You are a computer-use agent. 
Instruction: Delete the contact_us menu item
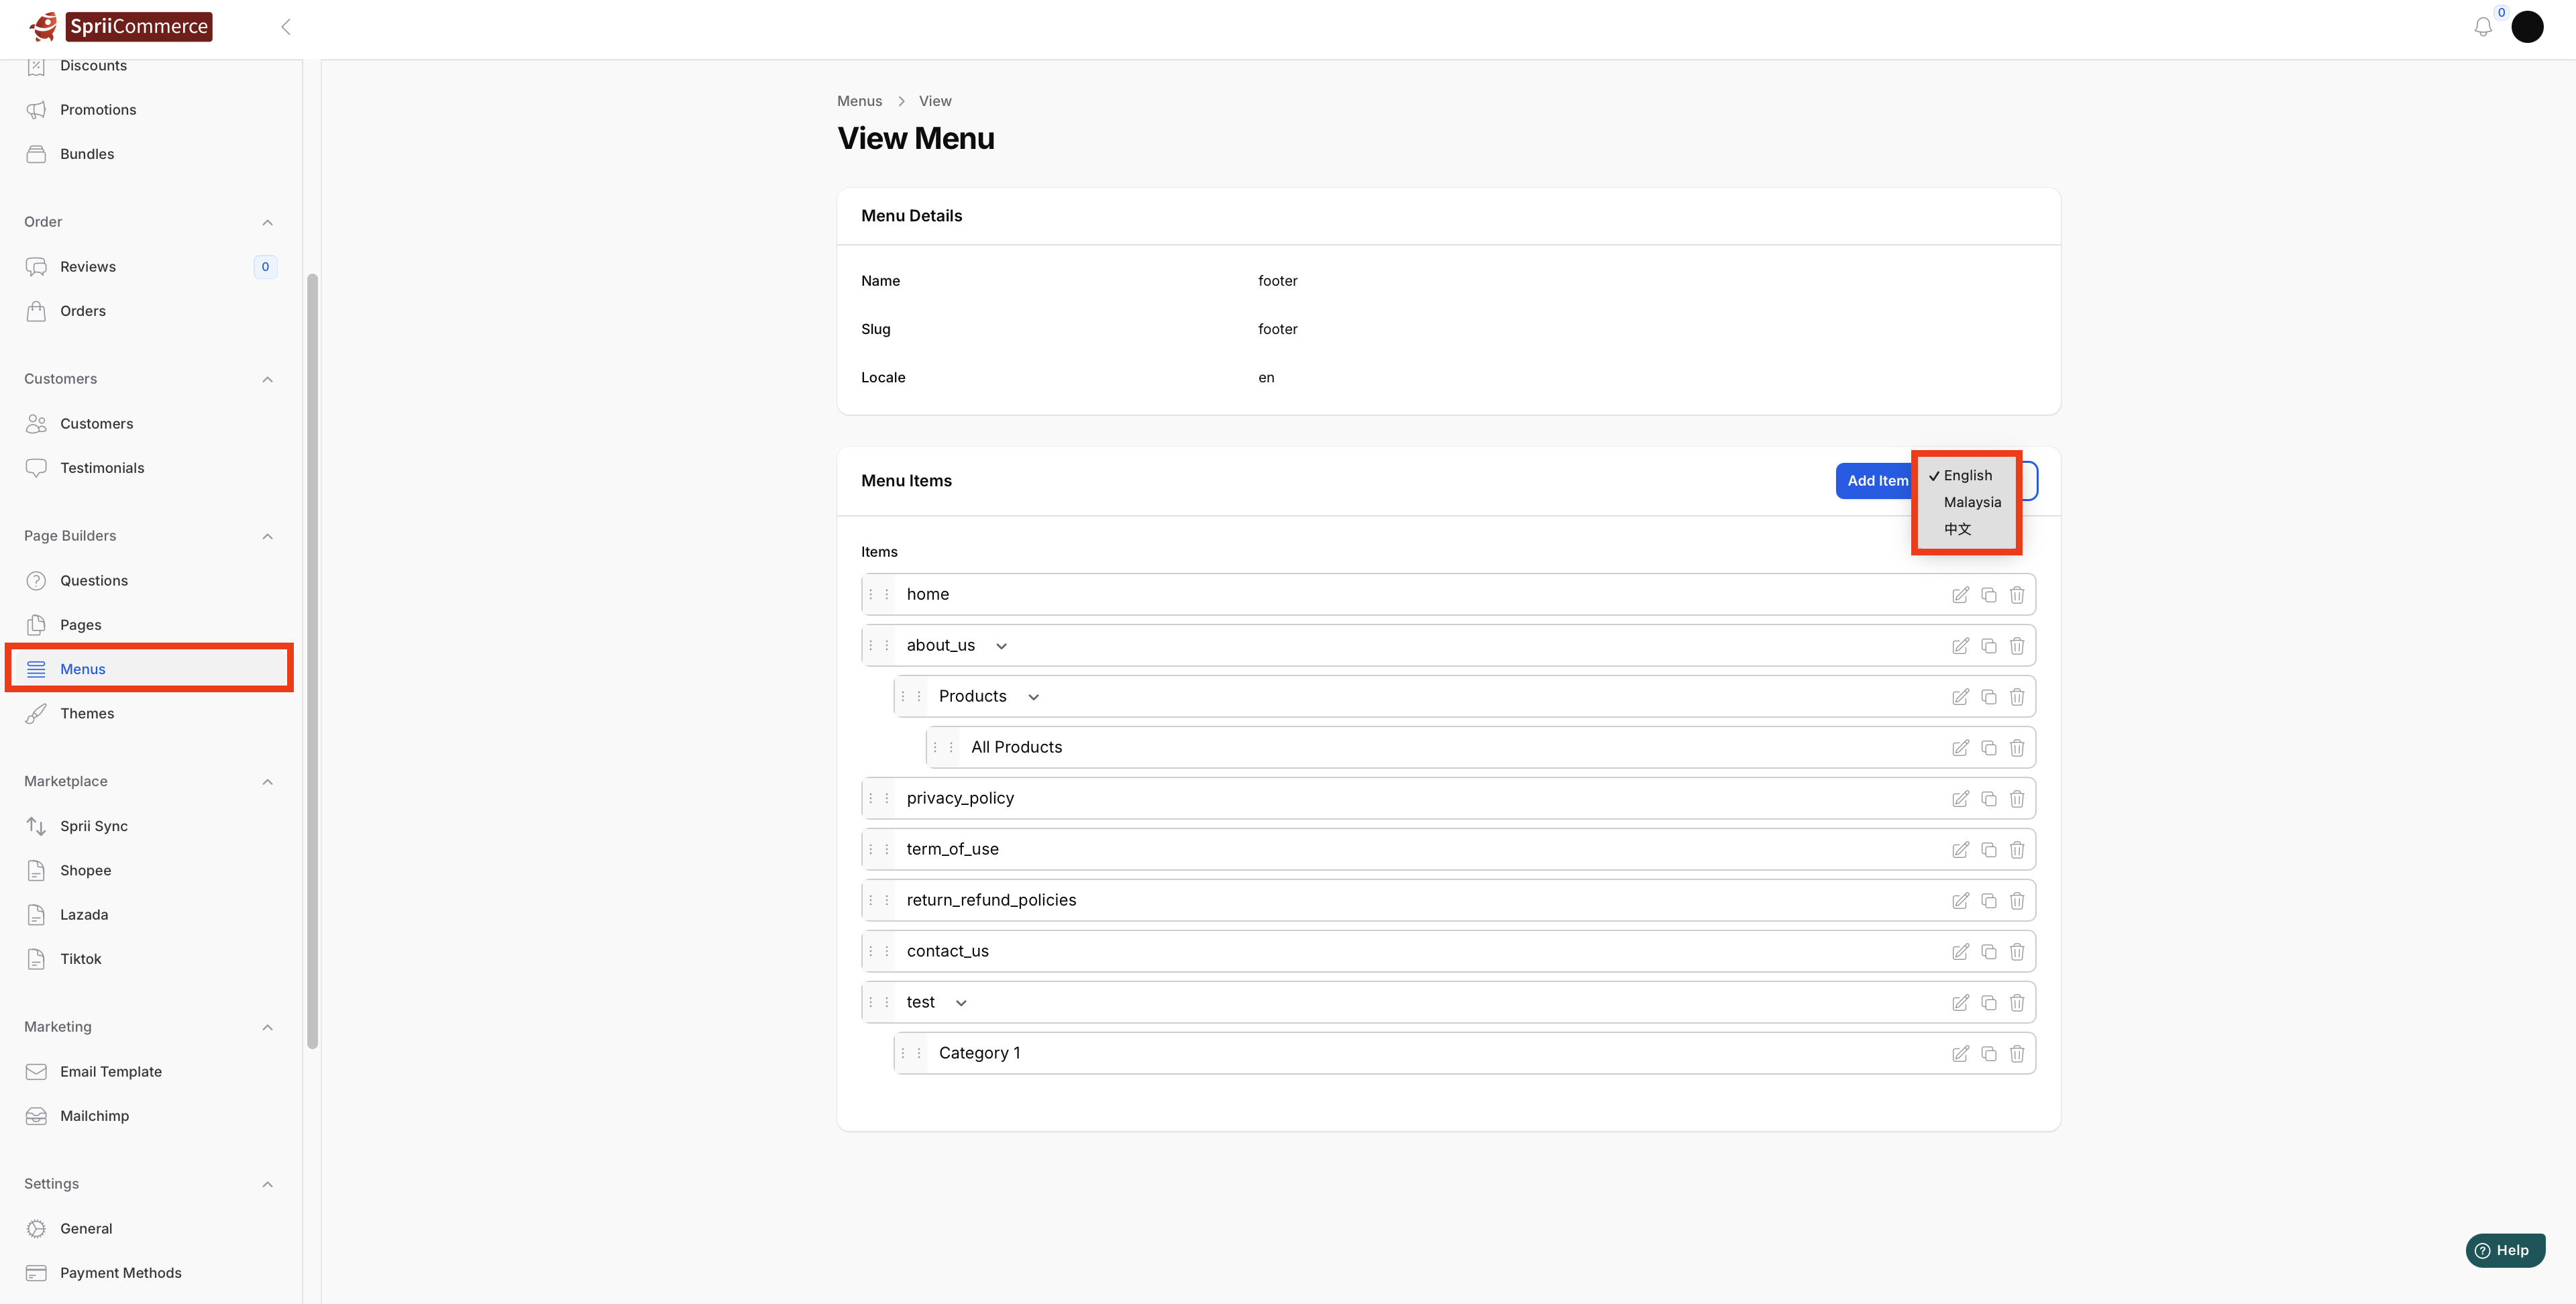coord(2016,952)
